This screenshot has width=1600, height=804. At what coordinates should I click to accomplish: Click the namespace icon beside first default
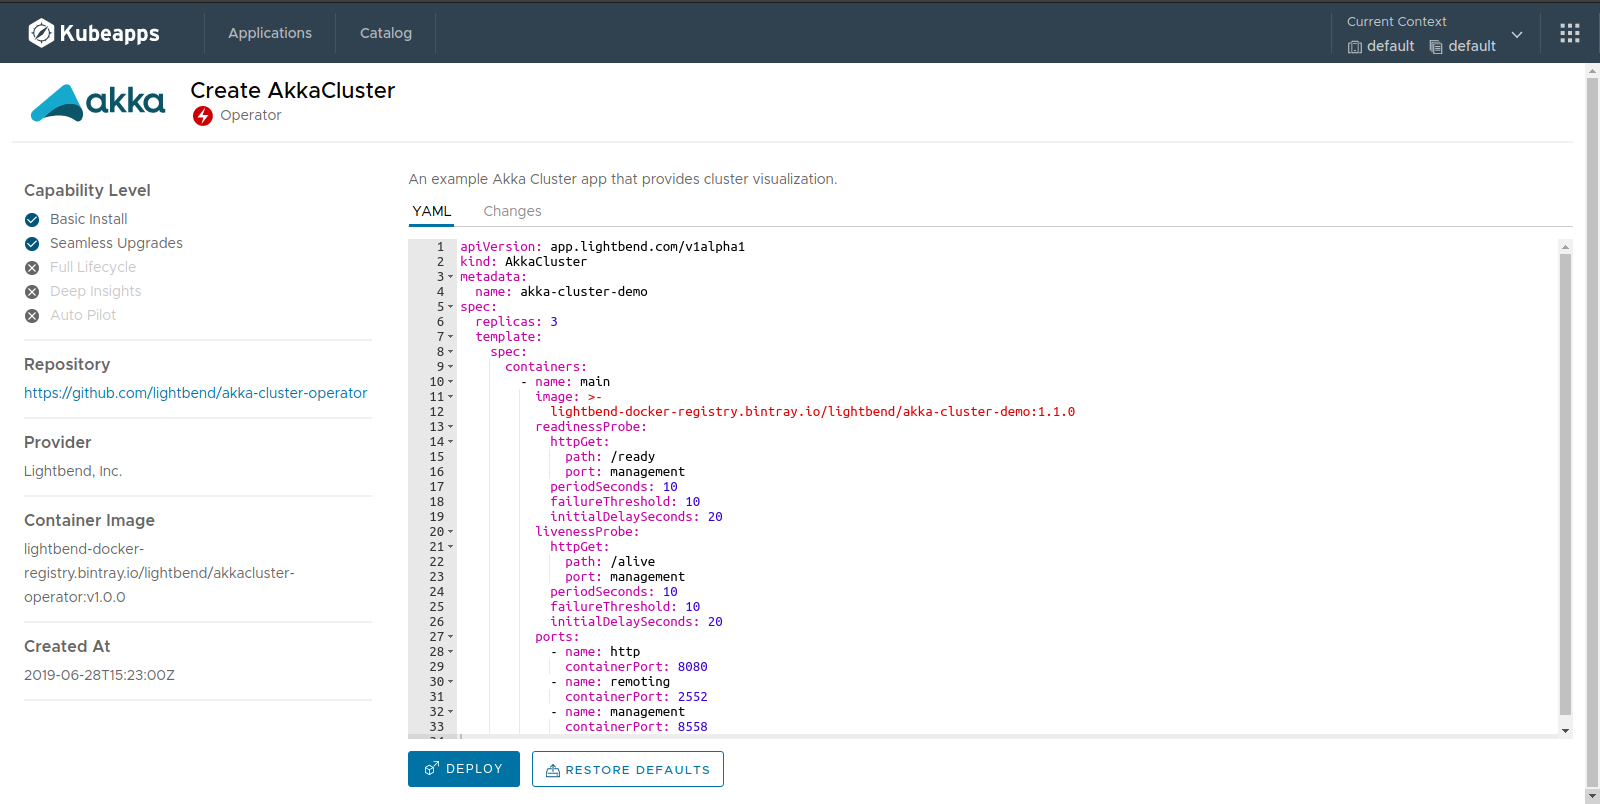(1355, 47)
